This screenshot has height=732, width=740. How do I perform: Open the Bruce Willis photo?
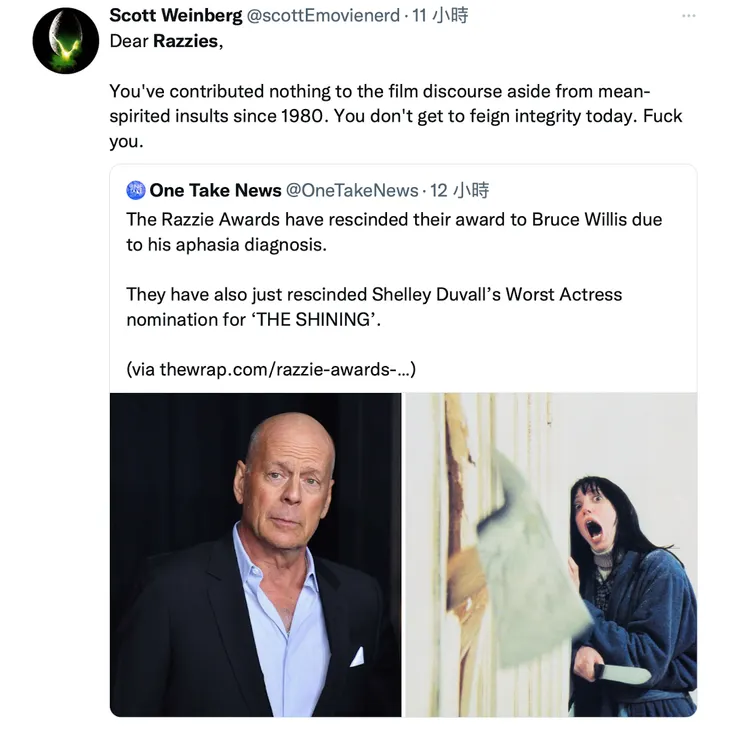pos(255,555)
